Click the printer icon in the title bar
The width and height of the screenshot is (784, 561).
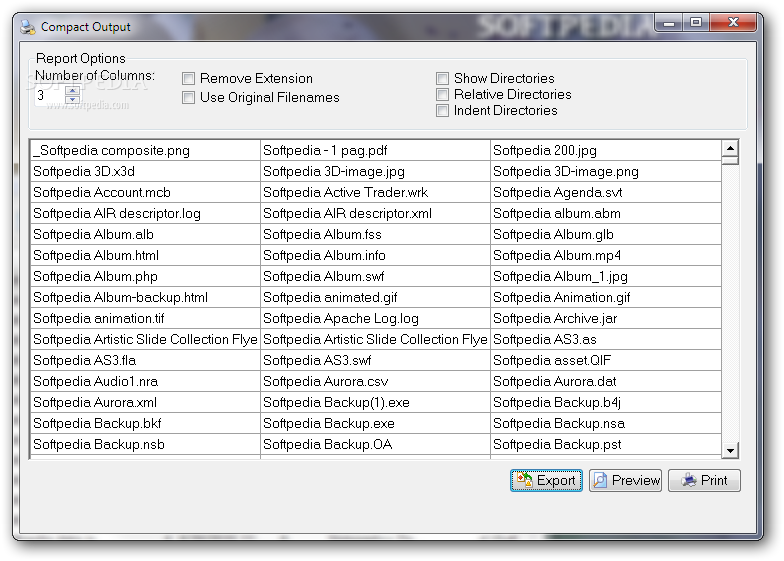tap(28, 27)
